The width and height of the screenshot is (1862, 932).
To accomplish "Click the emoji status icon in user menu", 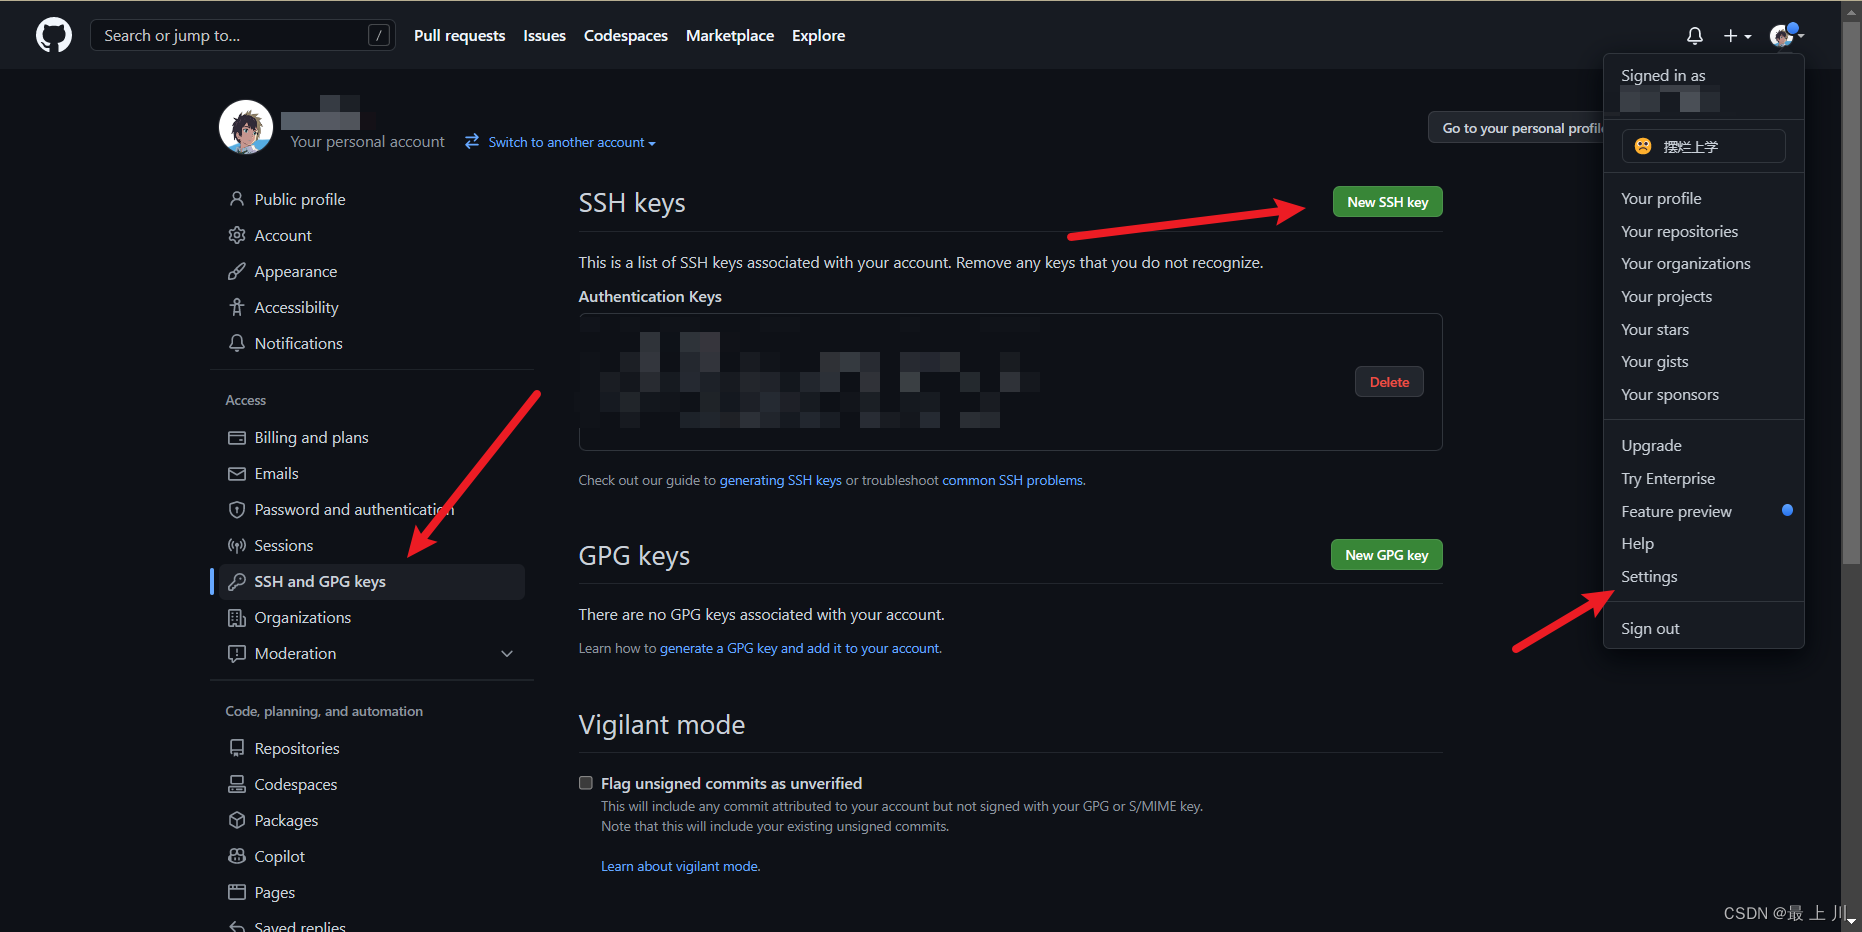I will point(1643,146).
